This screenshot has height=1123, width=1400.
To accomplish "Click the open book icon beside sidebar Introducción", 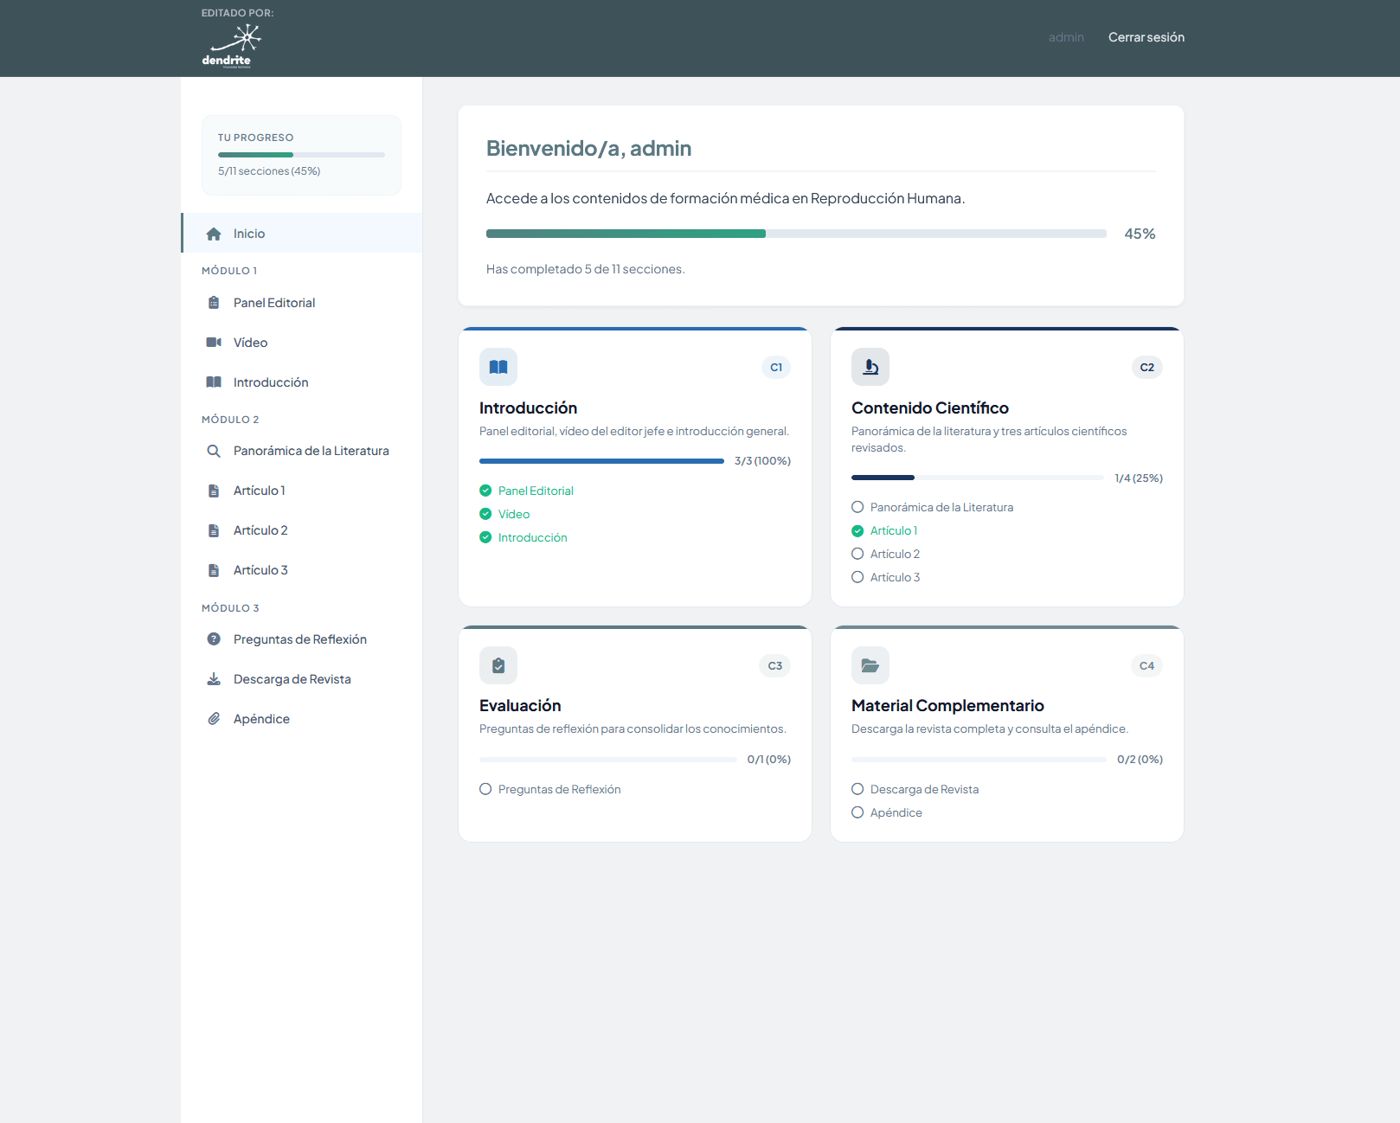I will click(x=213, y=382).
